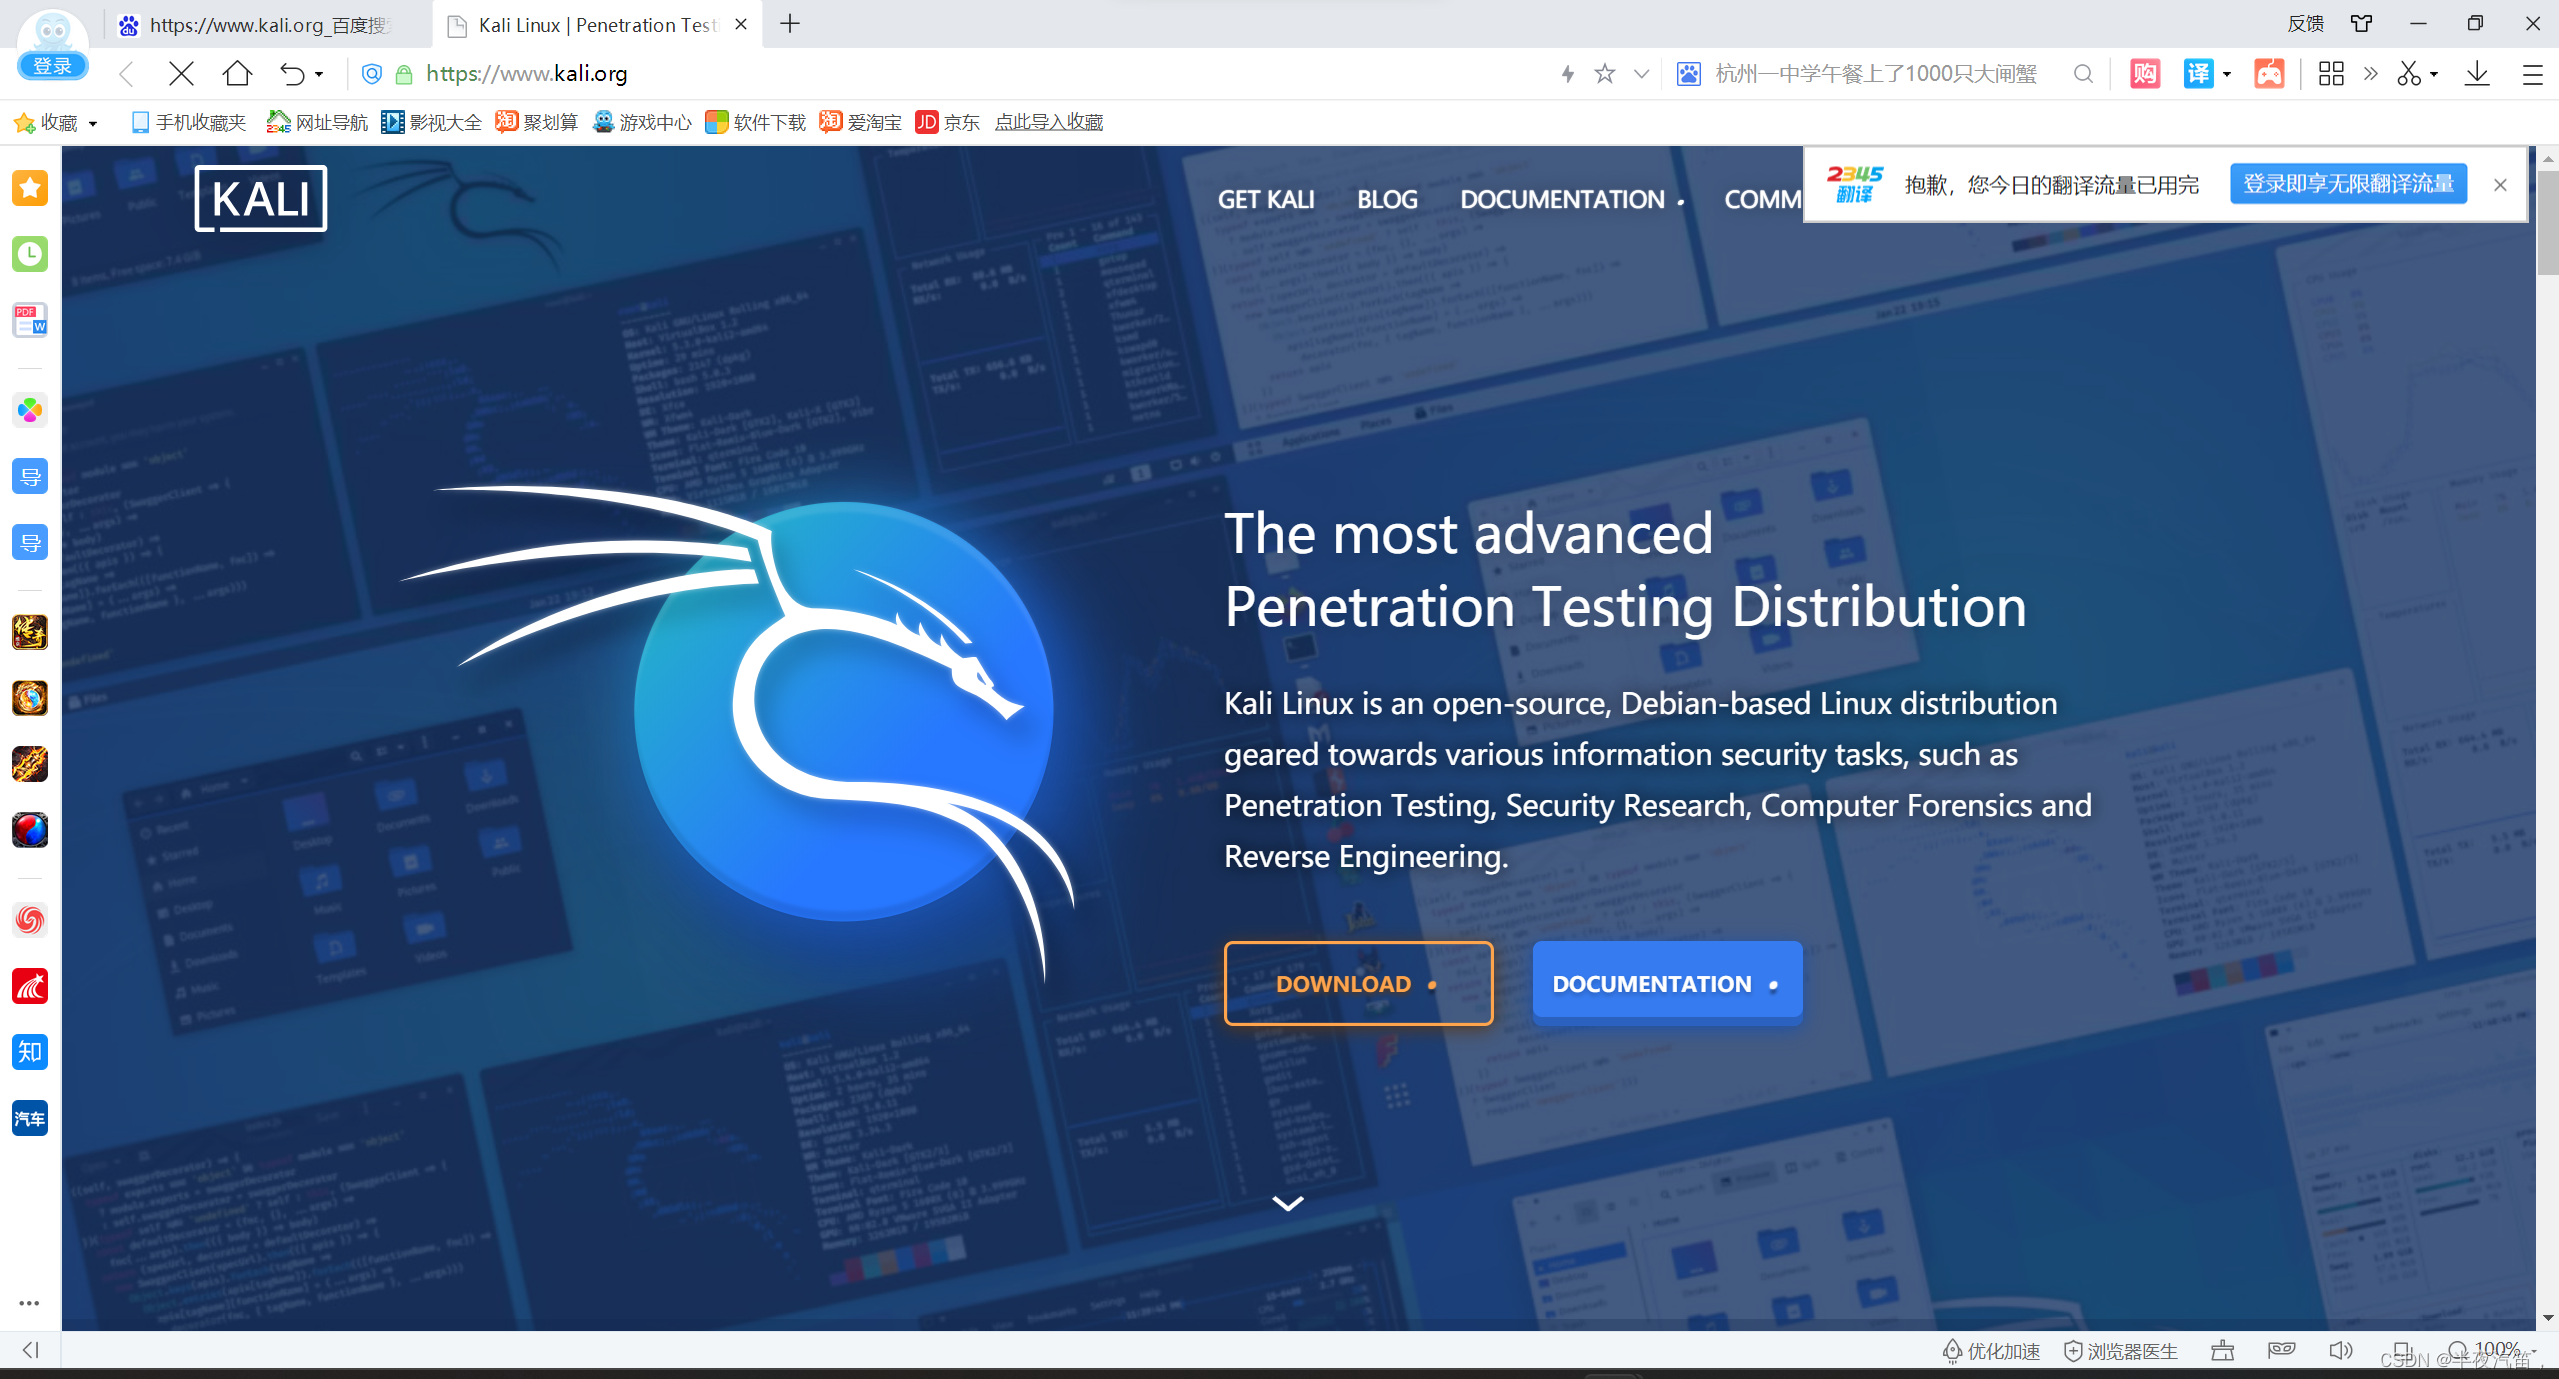Open the sidebar colorful photos icon

(x=30, y=410)
